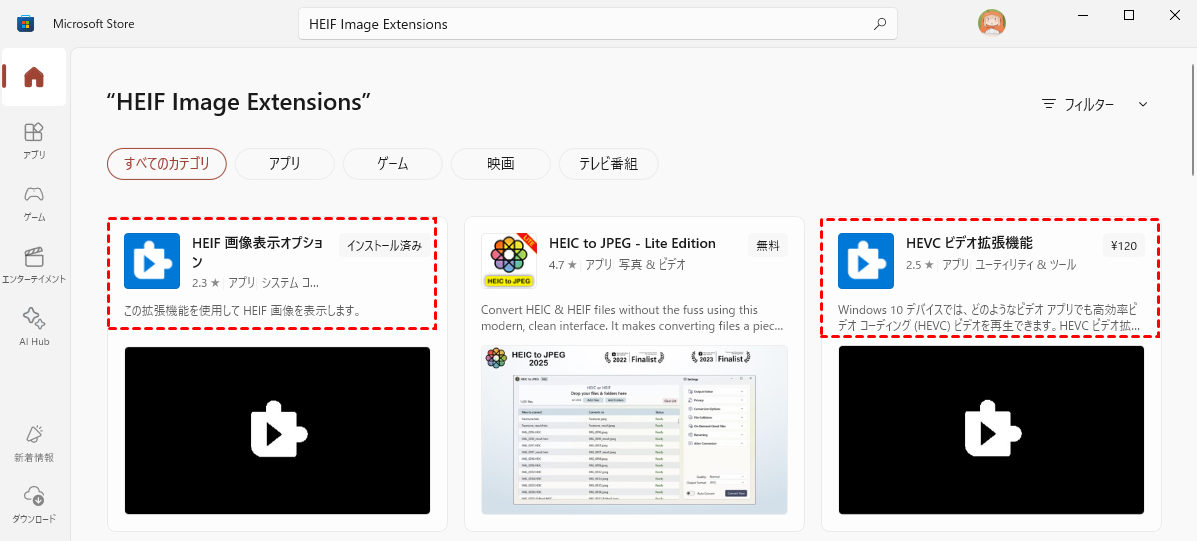The width and height of the screenshot is (1197, 541).
Task: Click the フィルター lines icon
Action: pyautogui.click(x=1050, y=105)
